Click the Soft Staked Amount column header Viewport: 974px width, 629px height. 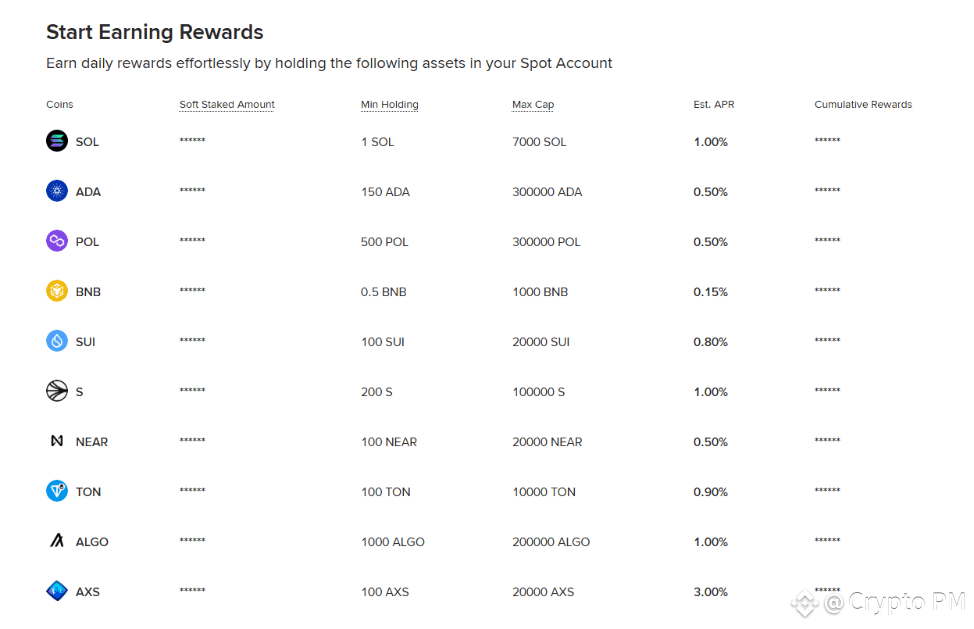click(x=227, y=104)
